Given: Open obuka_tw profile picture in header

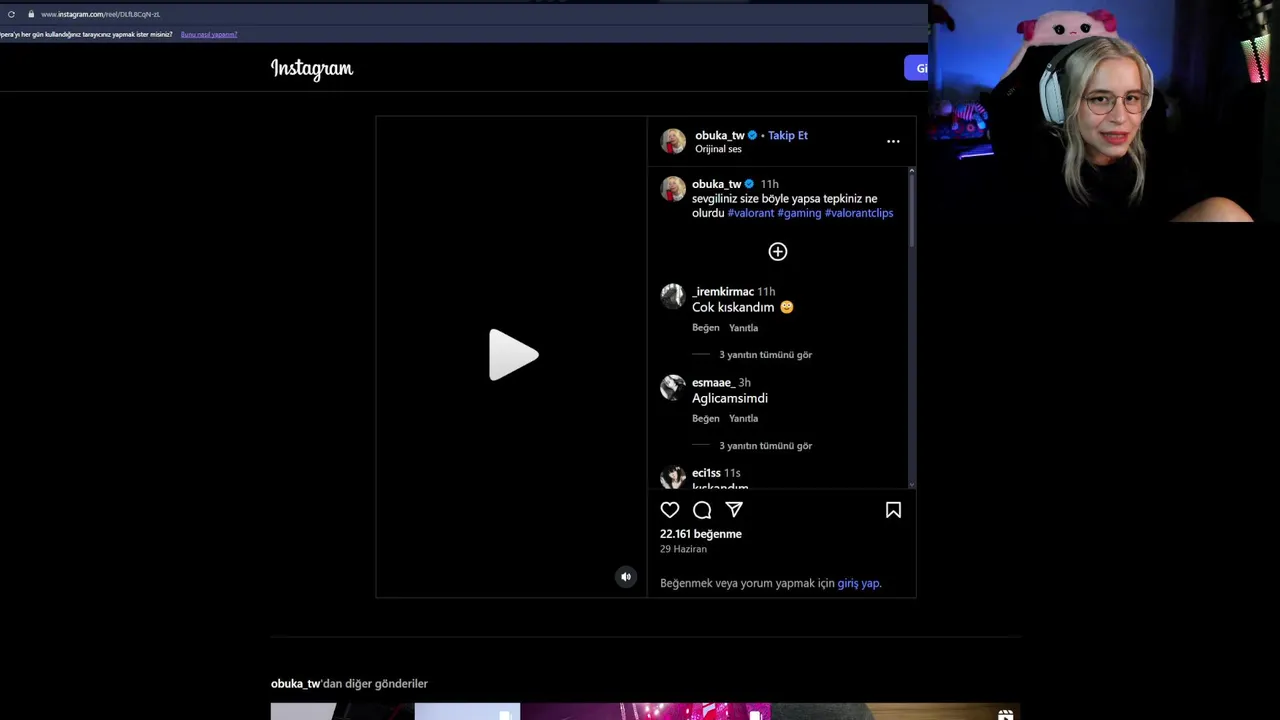Looking at the screenshot, I should click(x=673, y=141).
